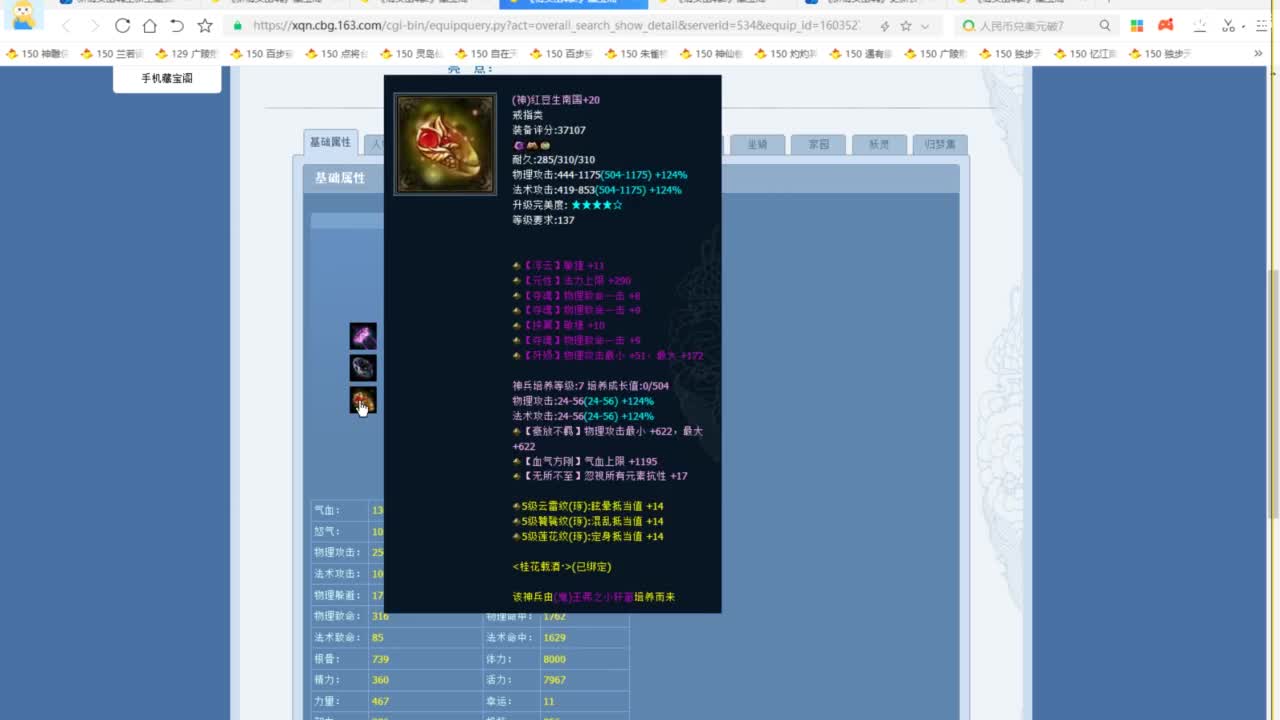Click the 气血上限 +1195 line
Viewport: 1280px width, 720px height.
pos(585,462)
